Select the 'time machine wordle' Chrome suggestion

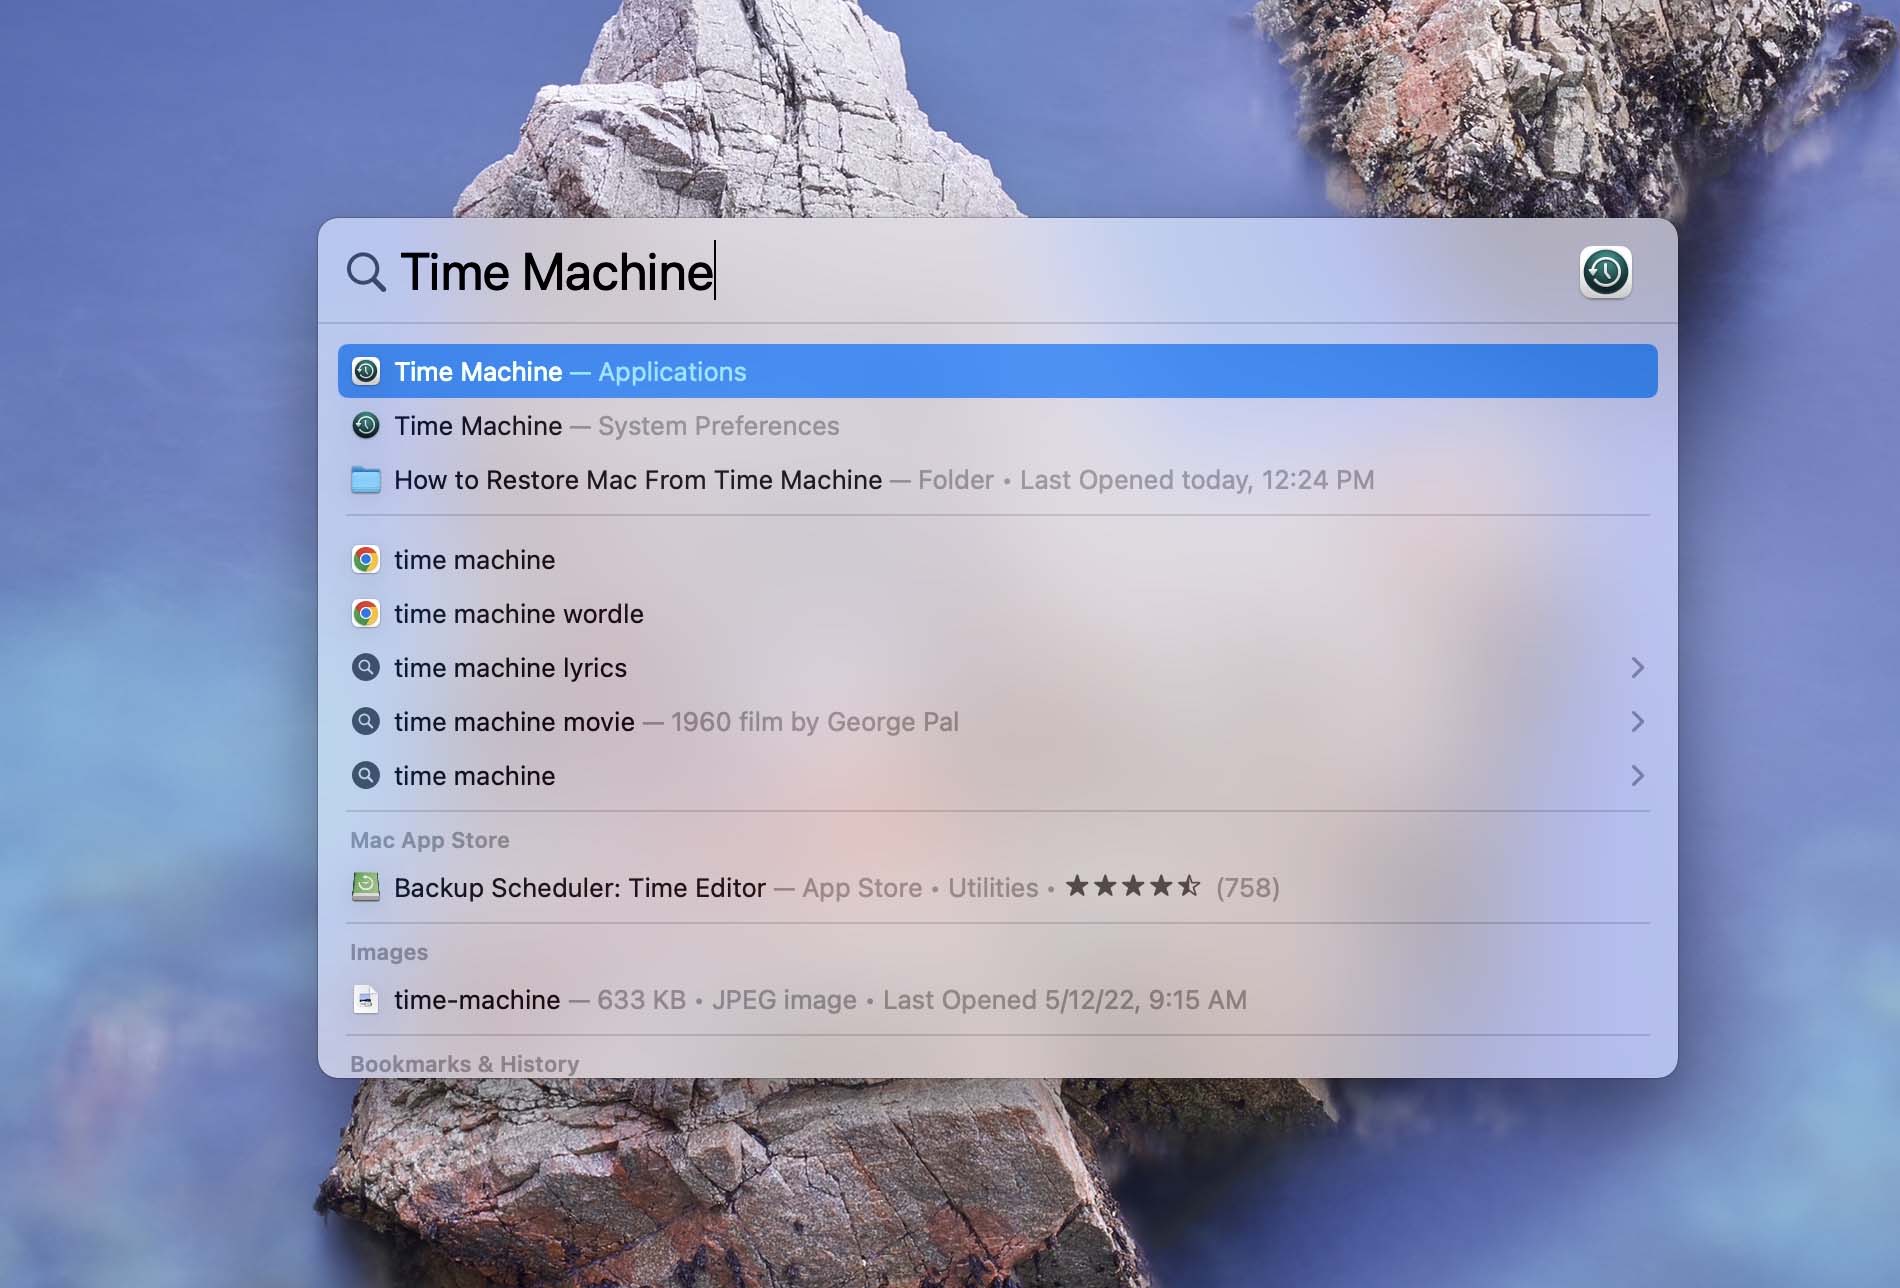518,614
